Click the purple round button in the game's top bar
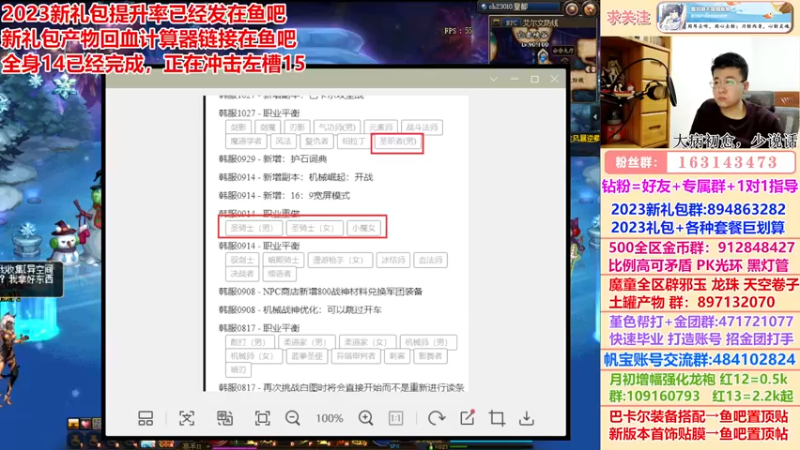 (x=571, y=8)
